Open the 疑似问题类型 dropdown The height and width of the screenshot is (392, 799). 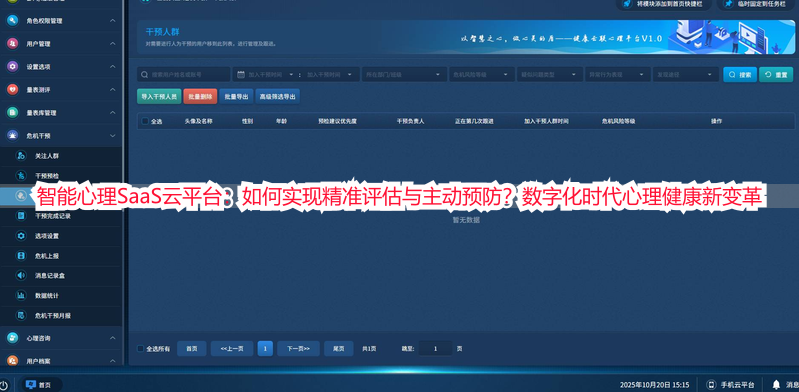tap(549, 74)
